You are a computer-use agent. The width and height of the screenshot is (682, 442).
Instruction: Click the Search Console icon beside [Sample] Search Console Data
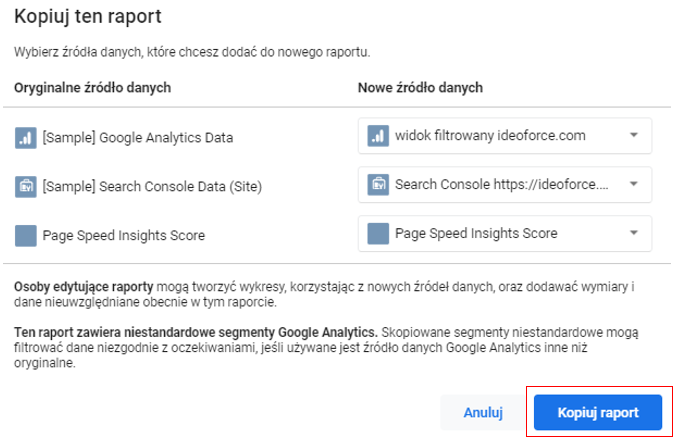pyautogui.click(x=25, y=186)
